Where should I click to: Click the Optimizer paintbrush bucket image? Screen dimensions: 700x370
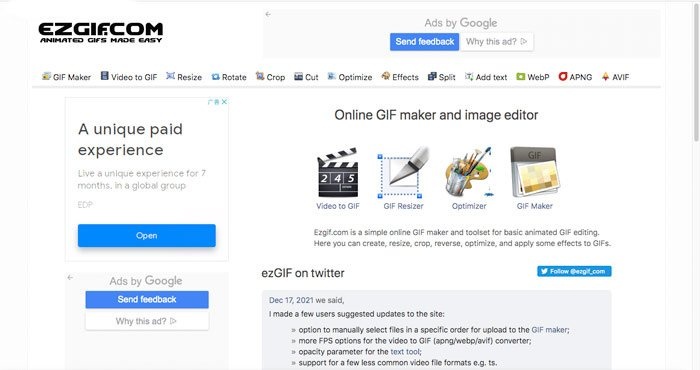click(469, 173)
